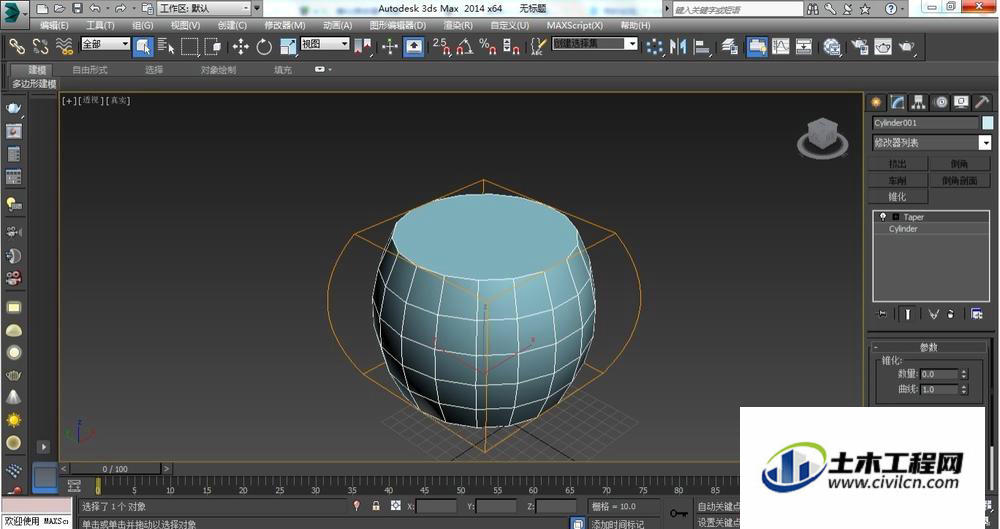Switch to the Object Paint ribbon tab
1000x529 pixels.
218,70
